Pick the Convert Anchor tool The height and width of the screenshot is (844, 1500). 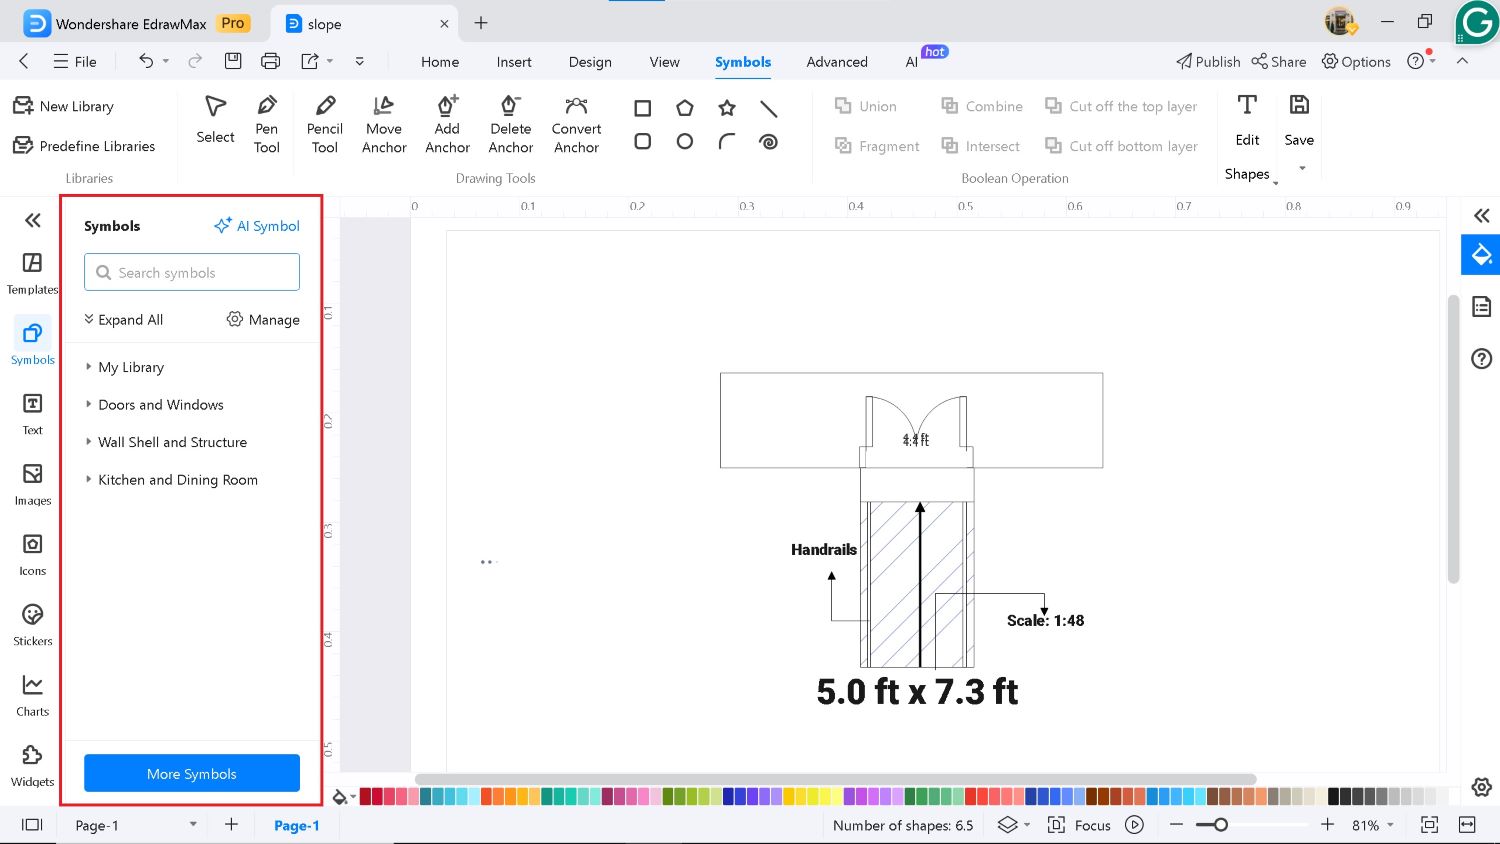pyautogui.click(x=576, y=125)
